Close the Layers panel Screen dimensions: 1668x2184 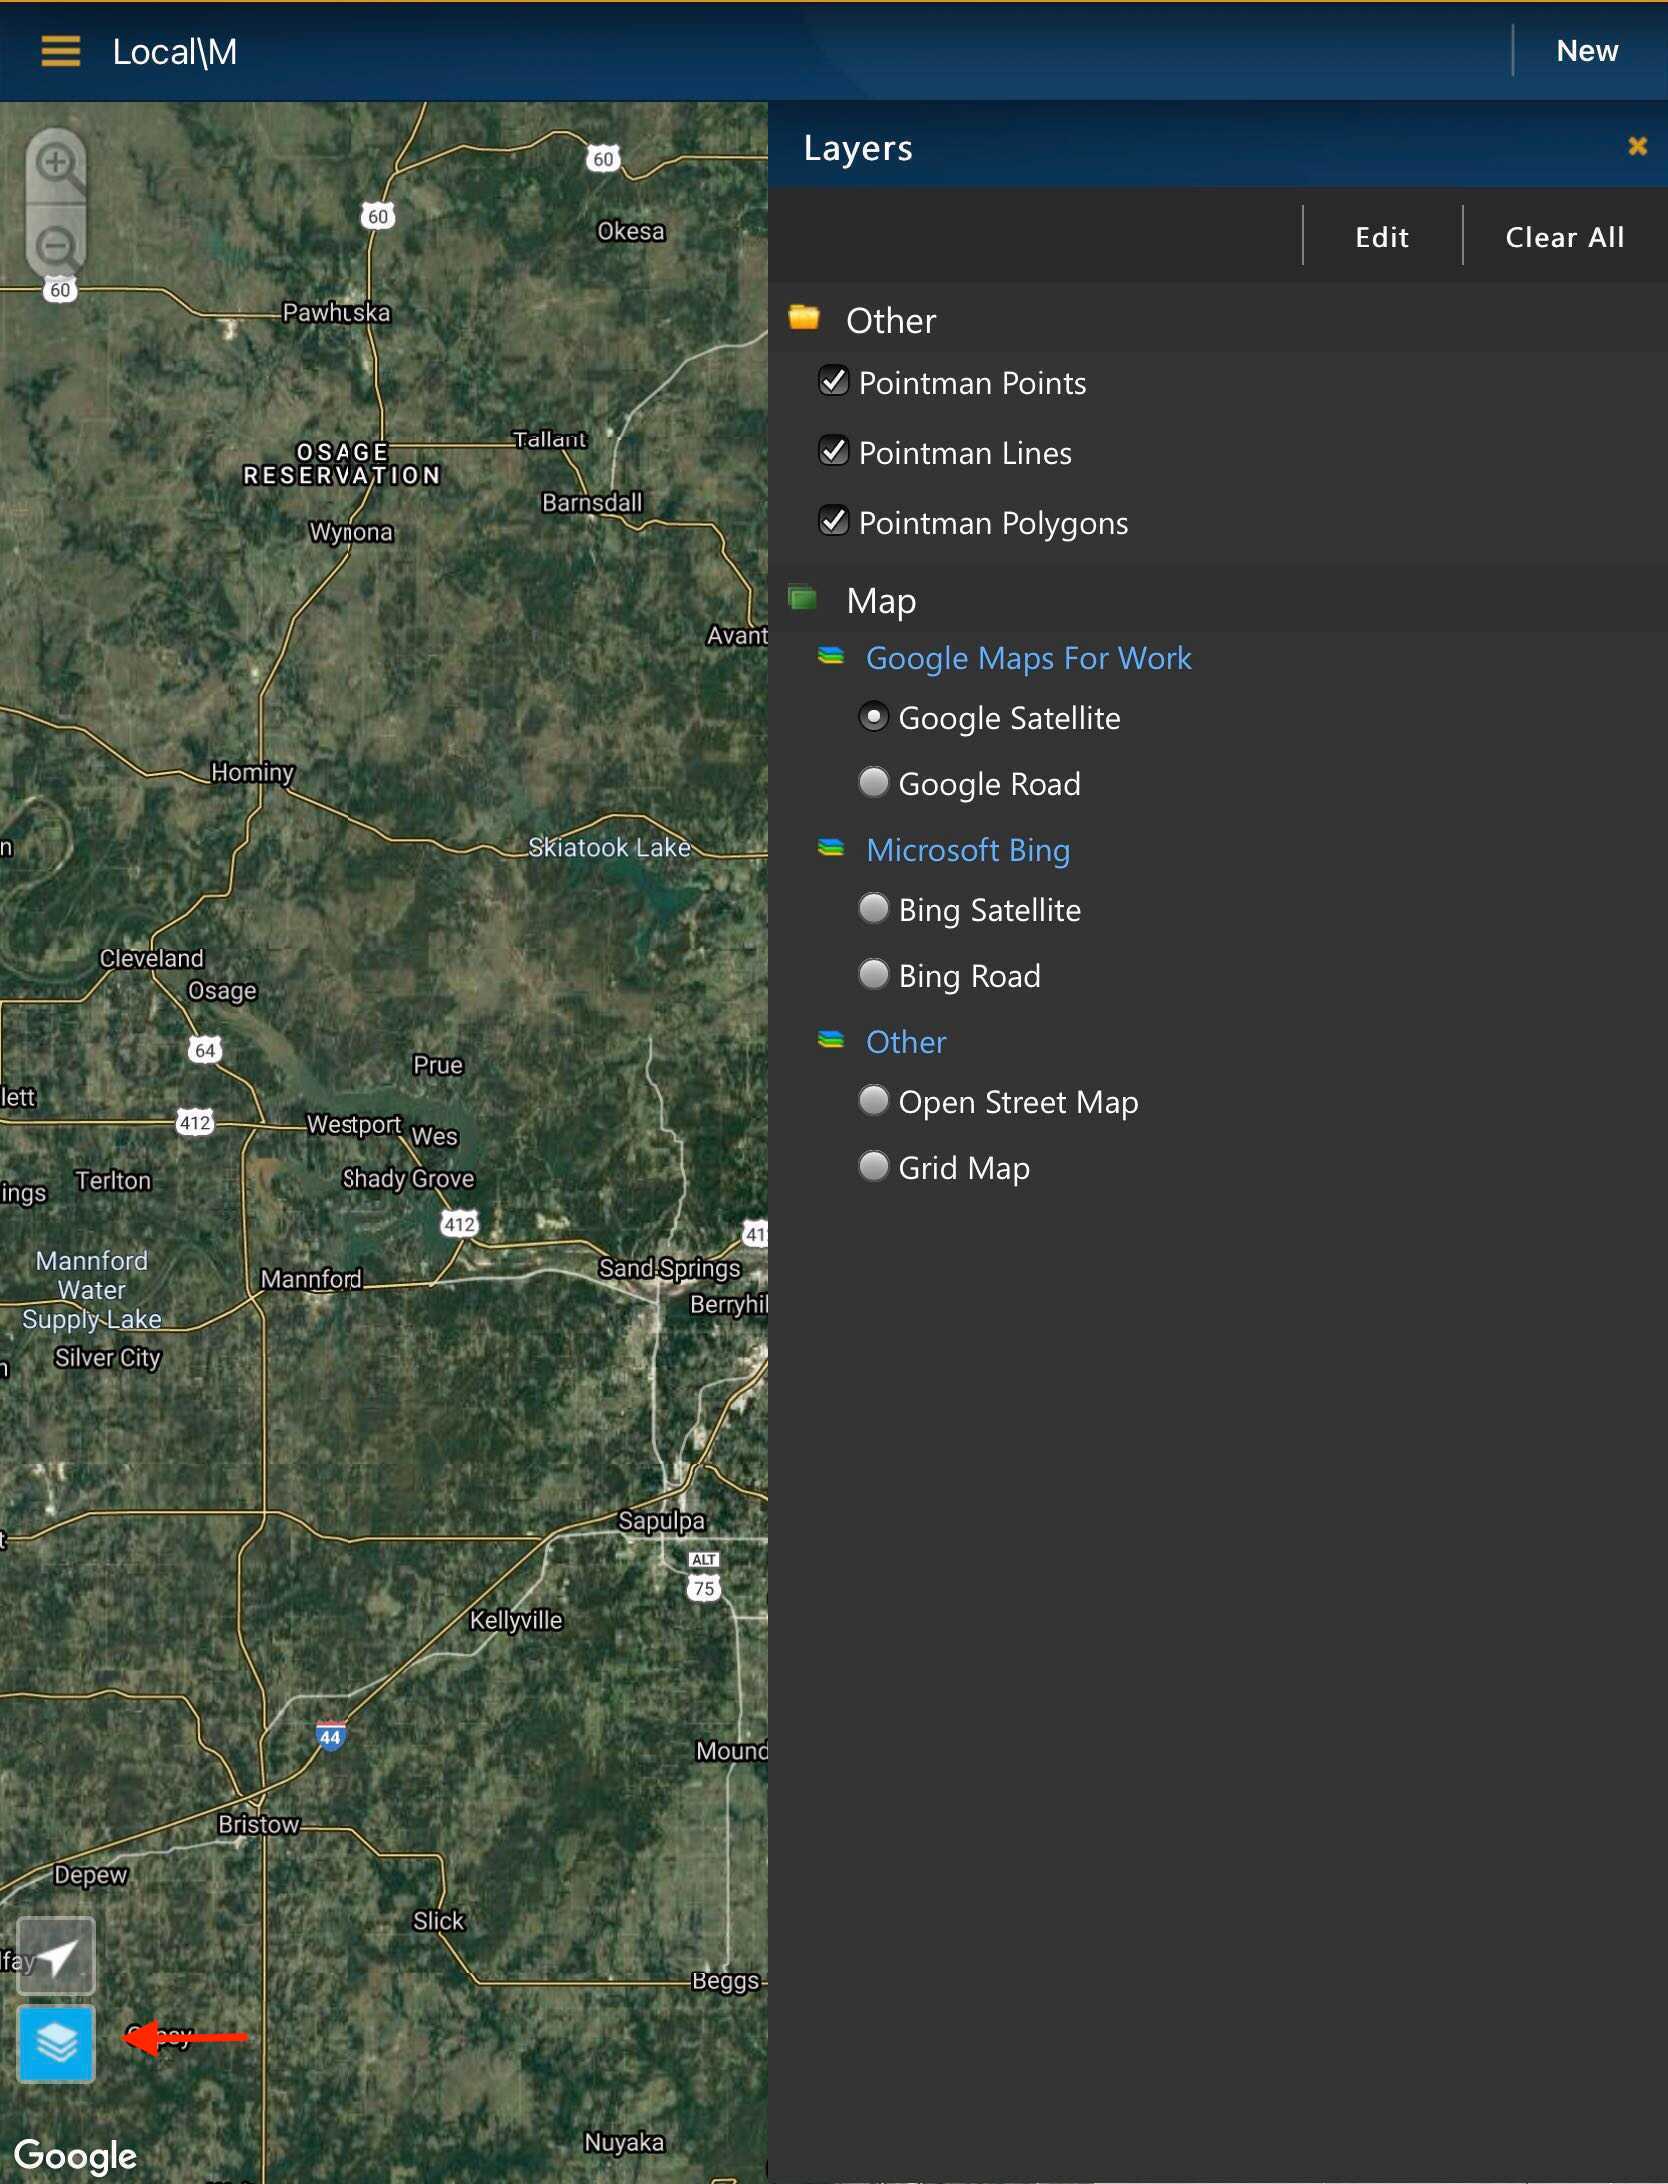coord(1637,147)
